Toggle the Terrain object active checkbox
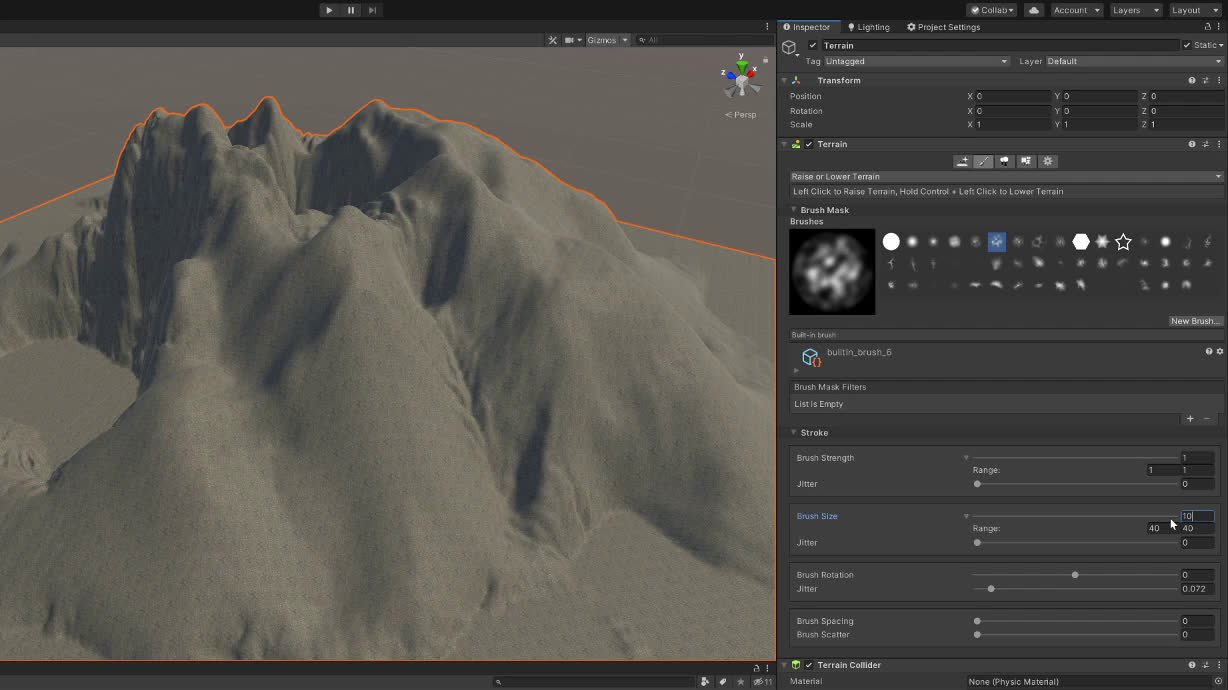 tap(813, 46)
